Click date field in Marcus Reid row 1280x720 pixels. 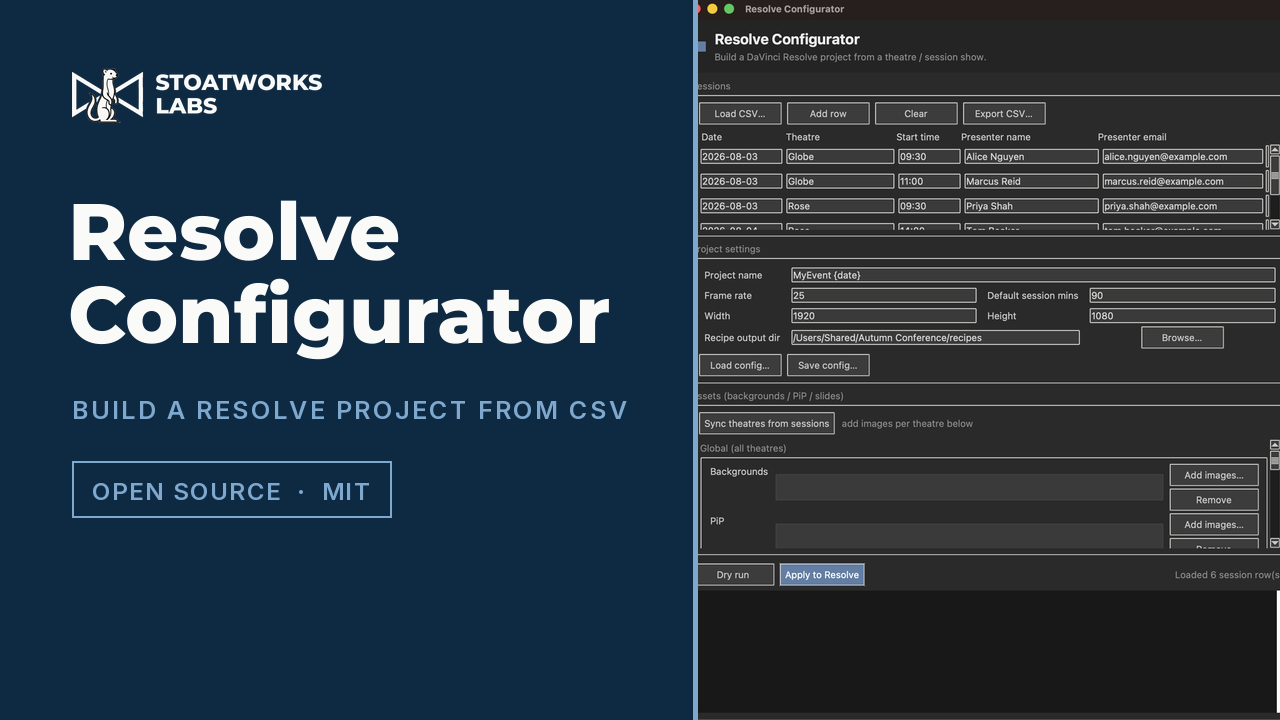741,181
